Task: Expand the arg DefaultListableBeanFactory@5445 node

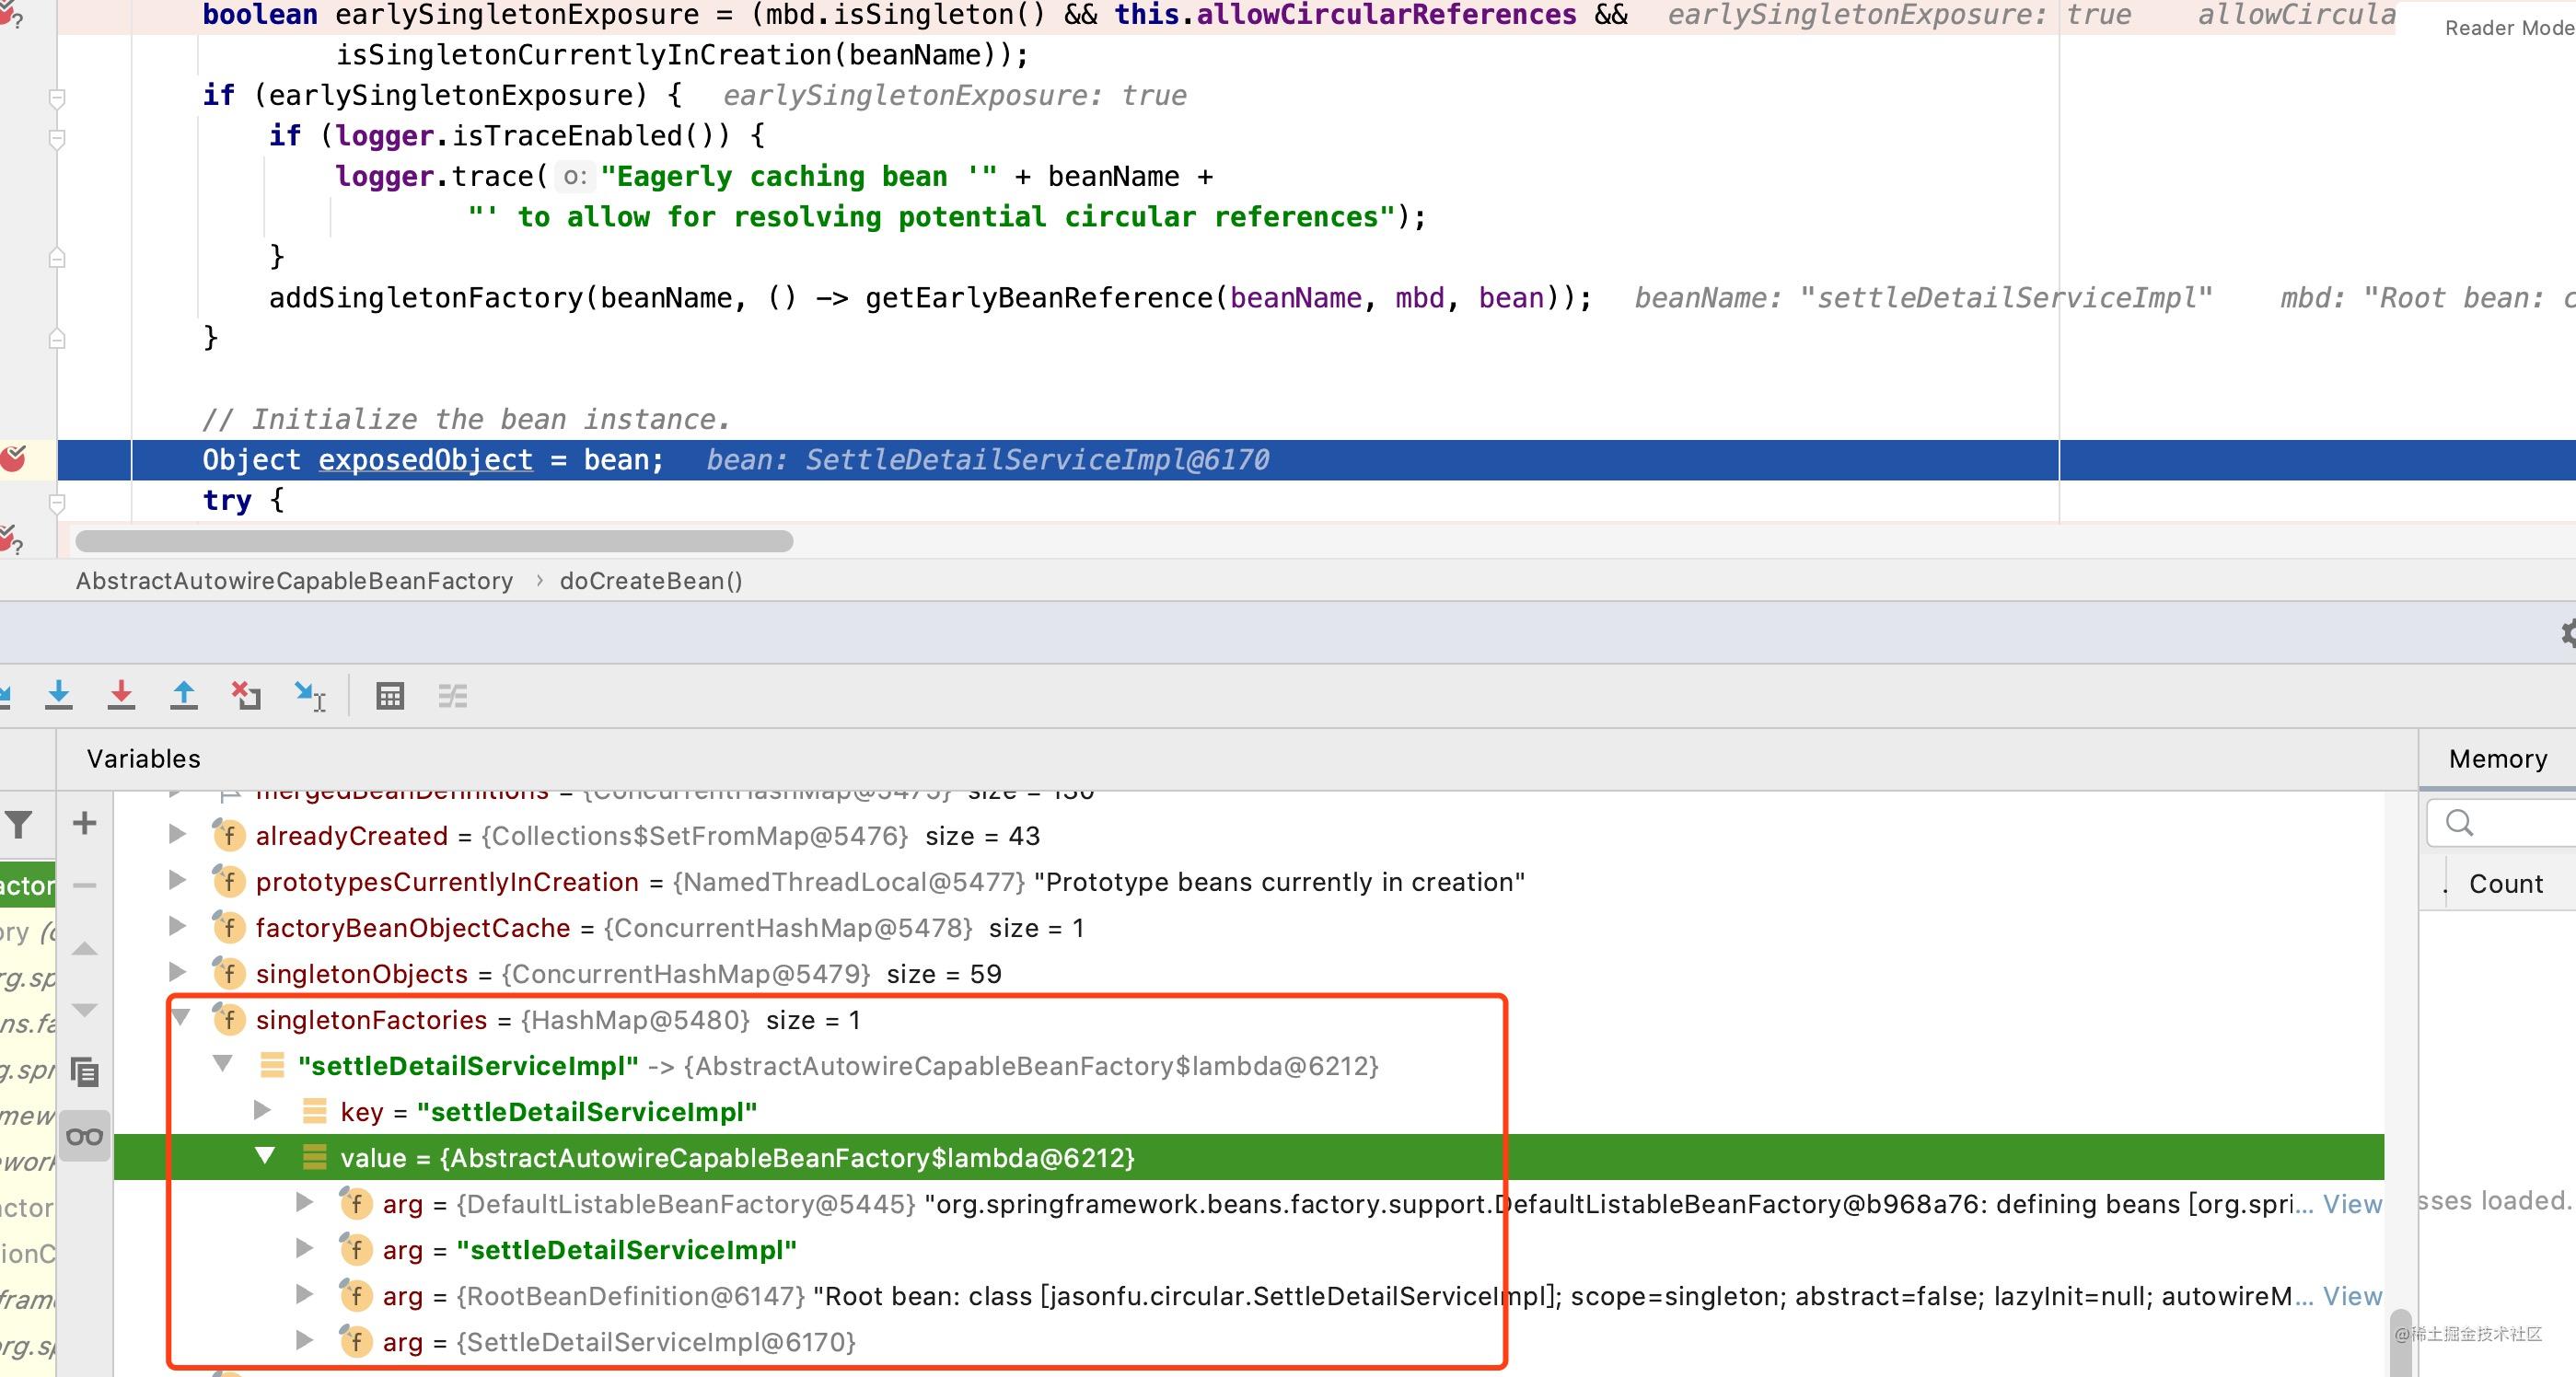Action: (304, 1202)
